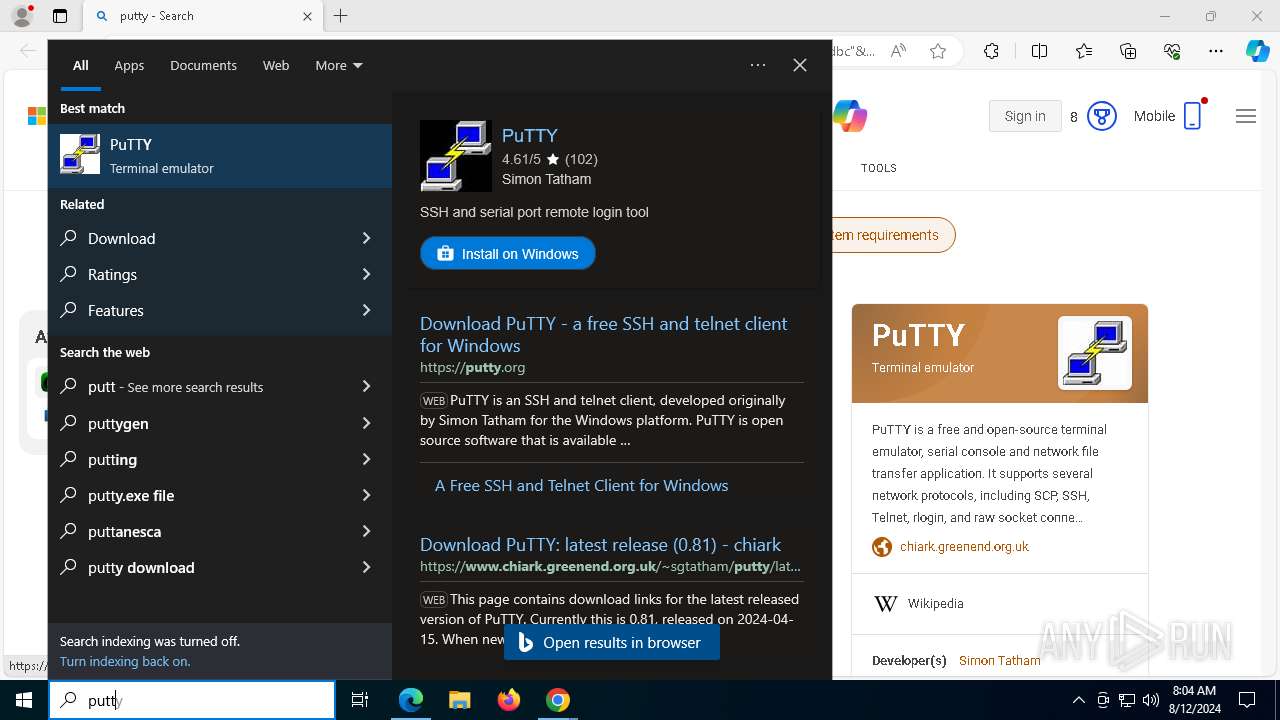Open 'Download PuTTY: latest release' chiark link
Image resolution: width=1280 pixels, height=720 pixels.
(600, 545)
